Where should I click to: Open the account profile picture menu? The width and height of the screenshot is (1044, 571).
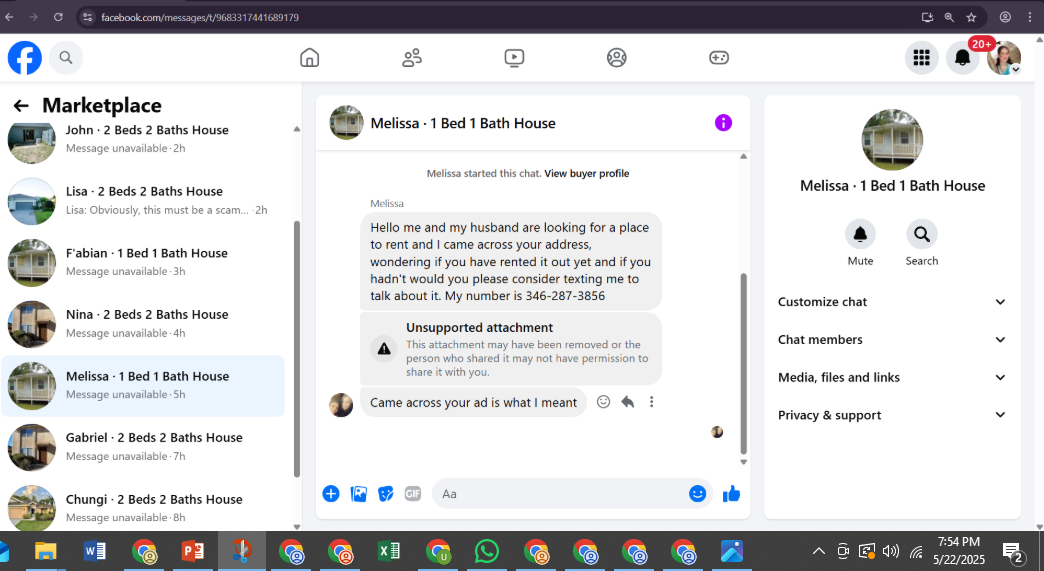1004,58
